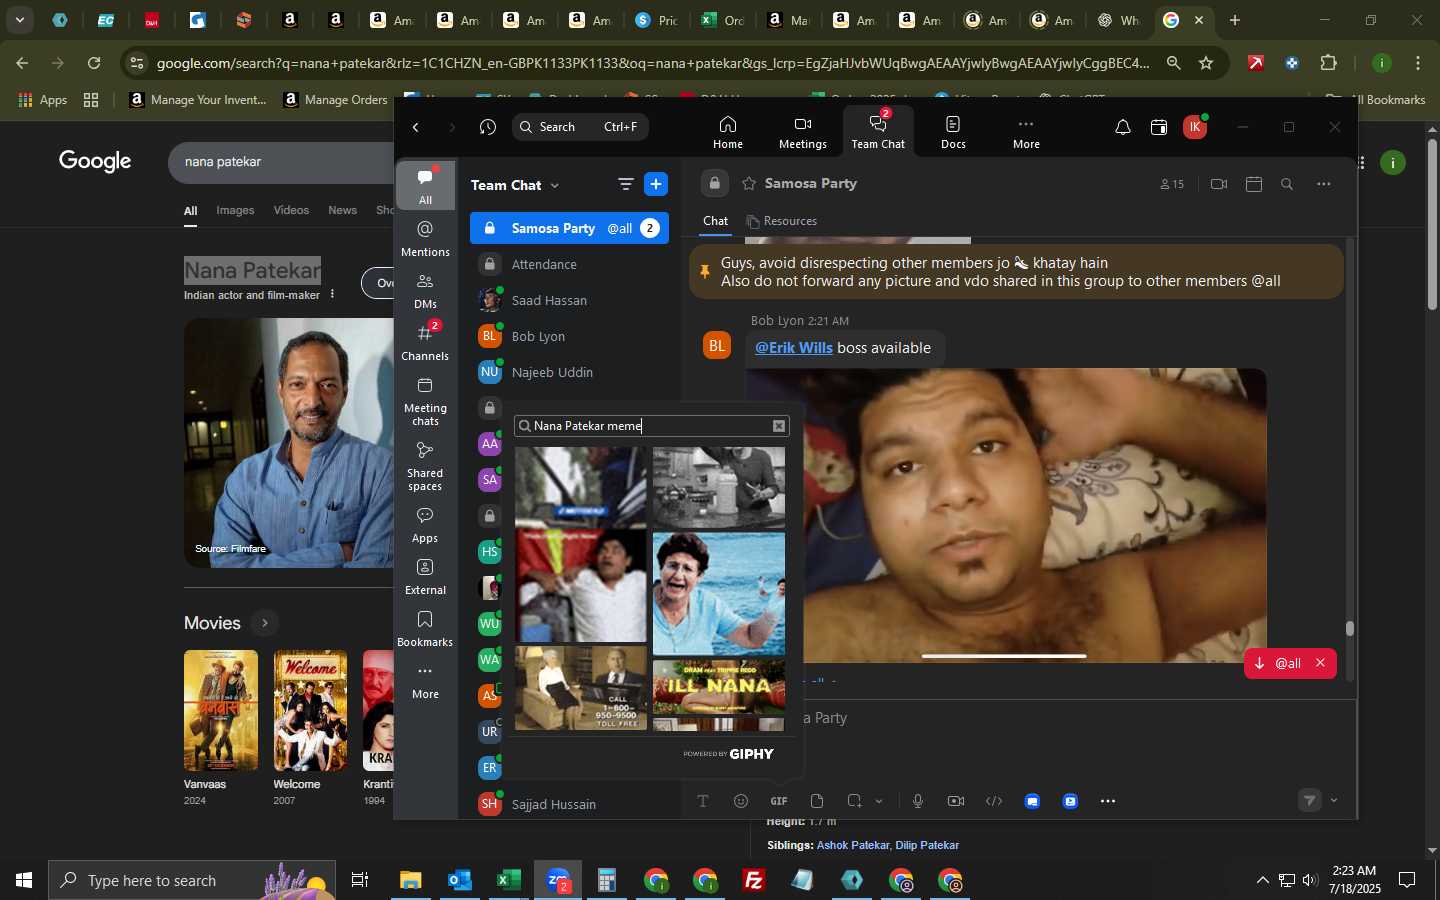Image resolution: width=1440 pixels, height=900 pixels.
Task: Click the Nana Patekar meme search box
Action: [651, 426]
